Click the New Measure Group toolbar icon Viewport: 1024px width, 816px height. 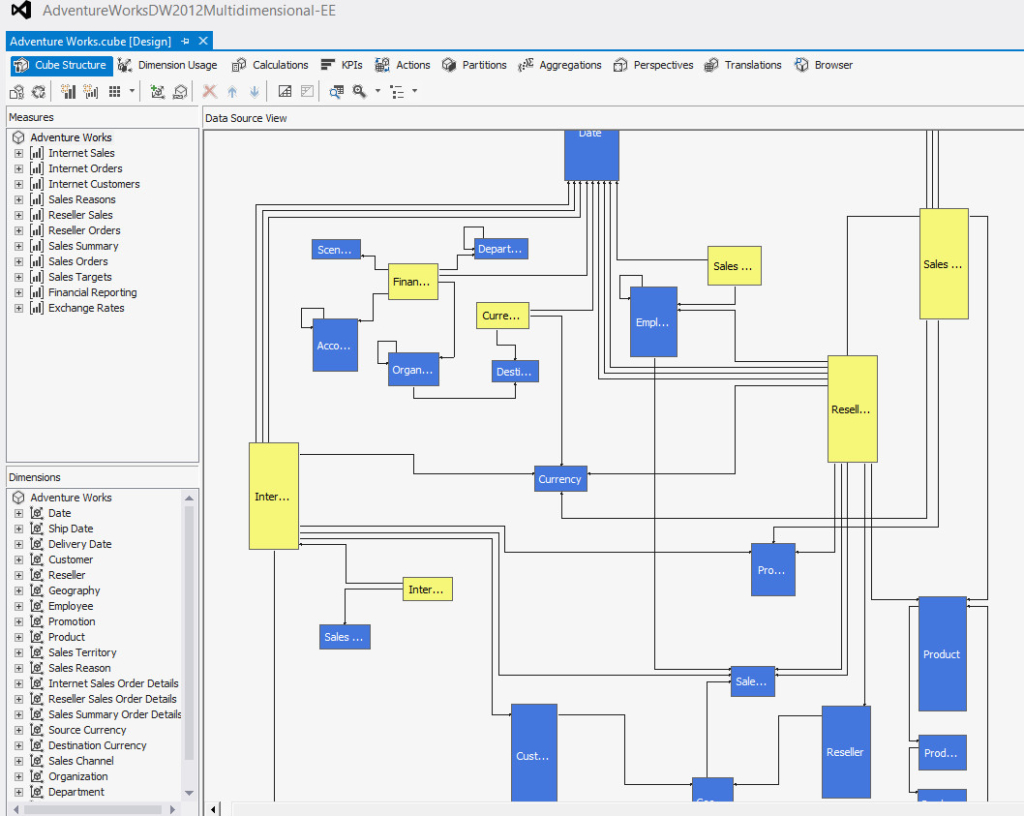[91, 91]
